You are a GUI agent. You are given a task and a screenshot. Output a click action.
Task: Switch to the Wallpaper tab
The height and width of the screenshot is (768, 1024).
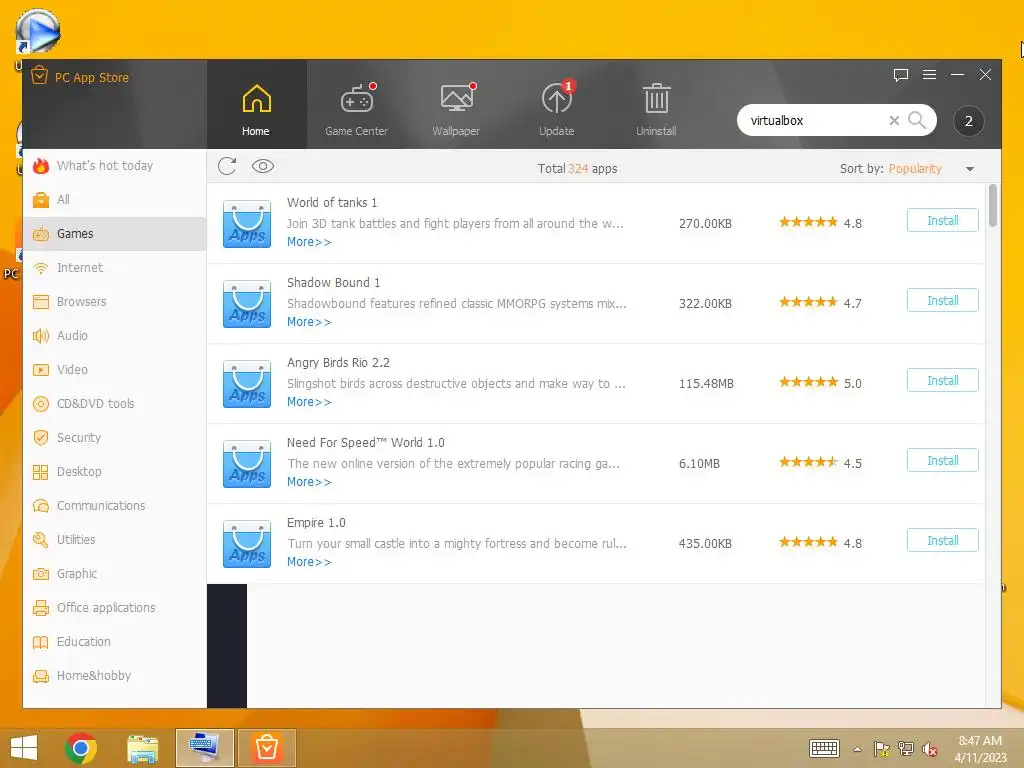(x=456, y=109)
